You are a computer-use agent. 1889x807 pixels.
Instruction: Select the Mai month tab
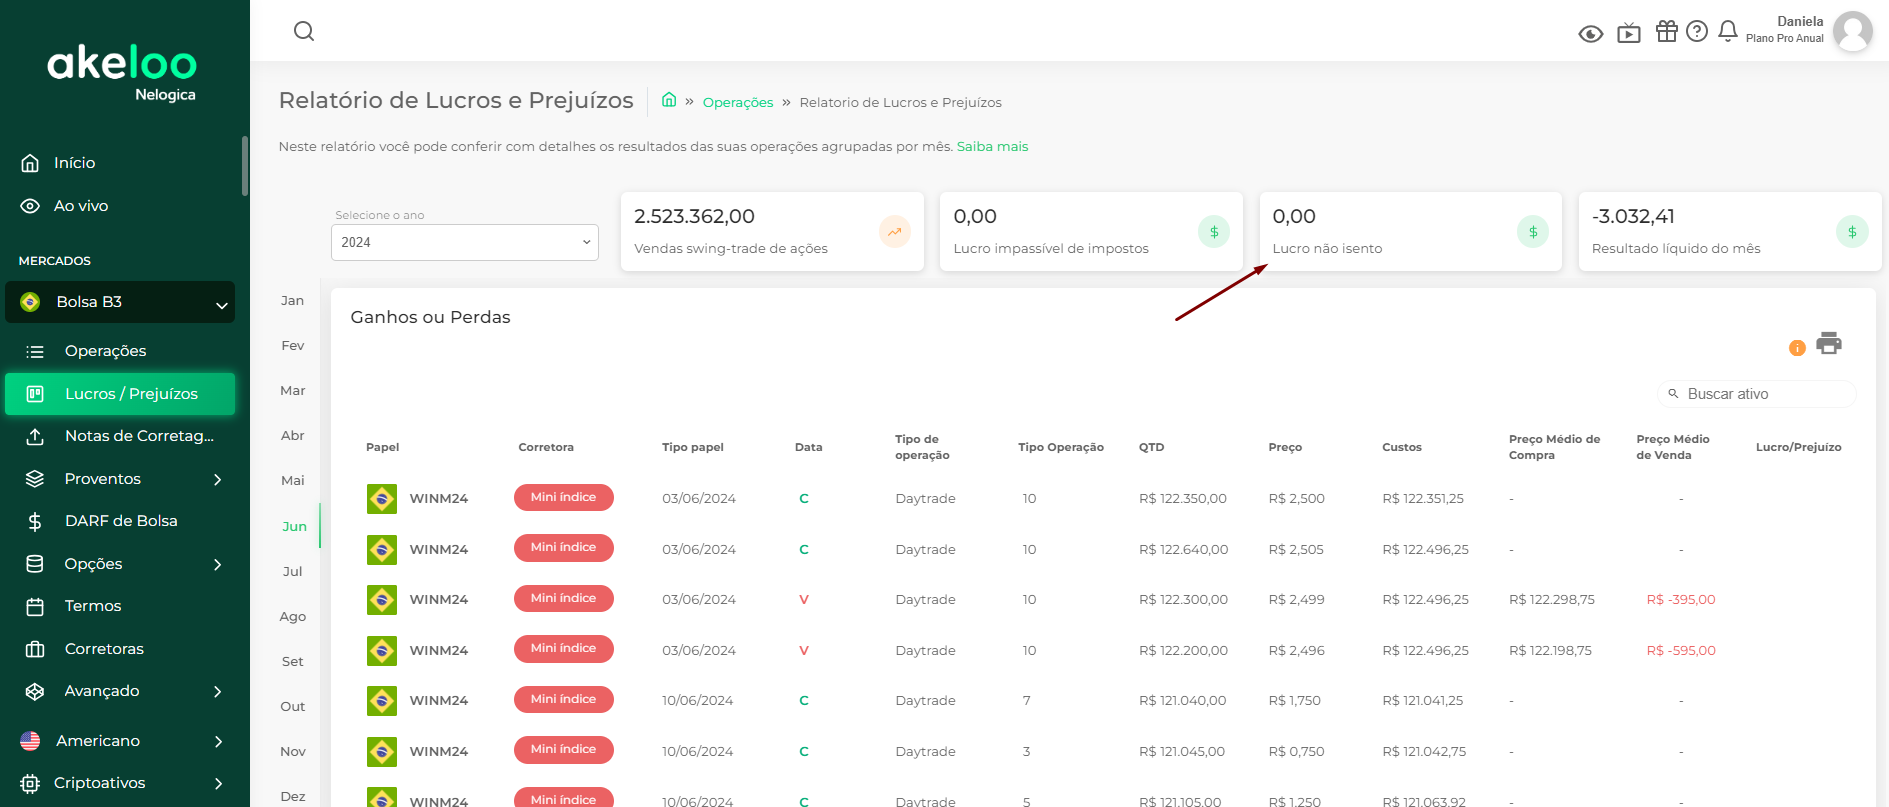(x=292, y=480)
